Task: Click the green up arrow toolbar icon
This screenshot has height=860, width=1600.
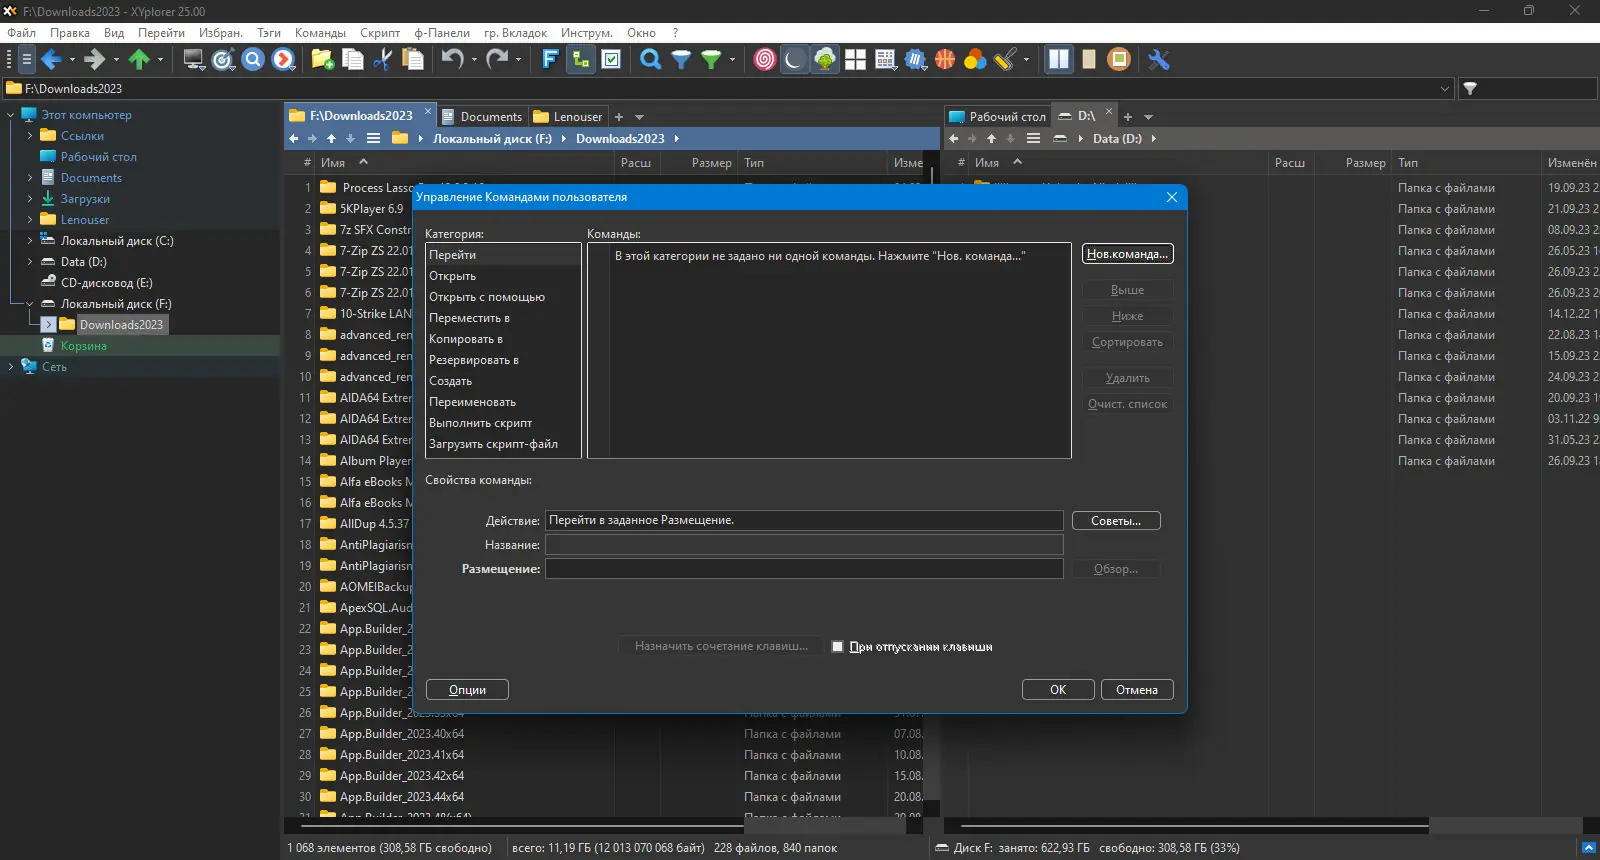Action: (139, 60)
